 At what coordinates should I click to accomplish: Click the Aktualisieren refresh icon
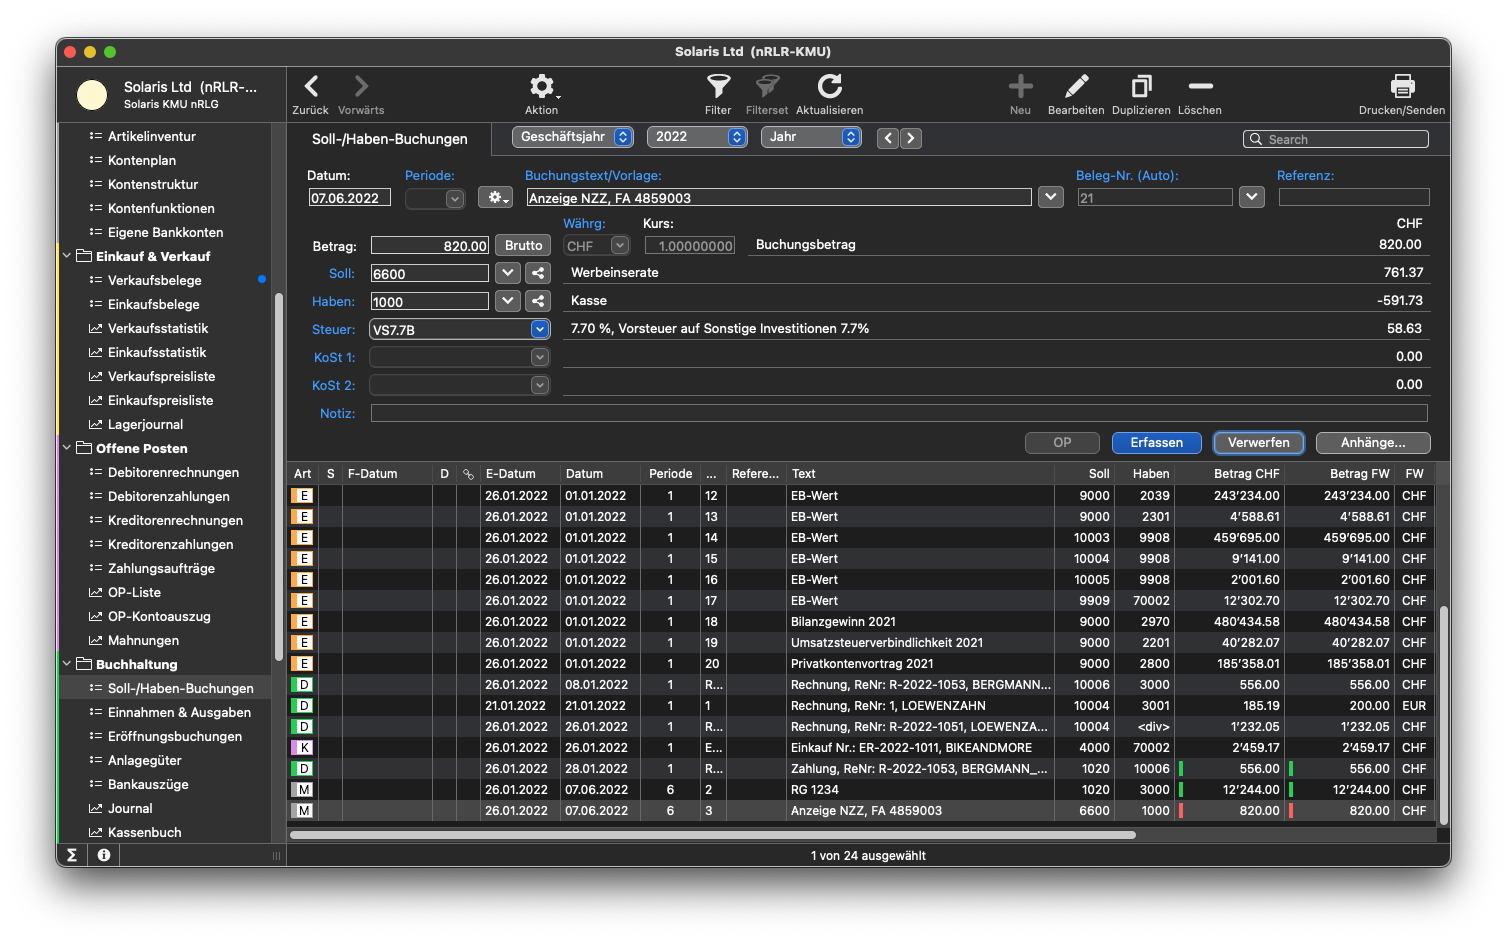pyautogui.click(x=829, y=87)
